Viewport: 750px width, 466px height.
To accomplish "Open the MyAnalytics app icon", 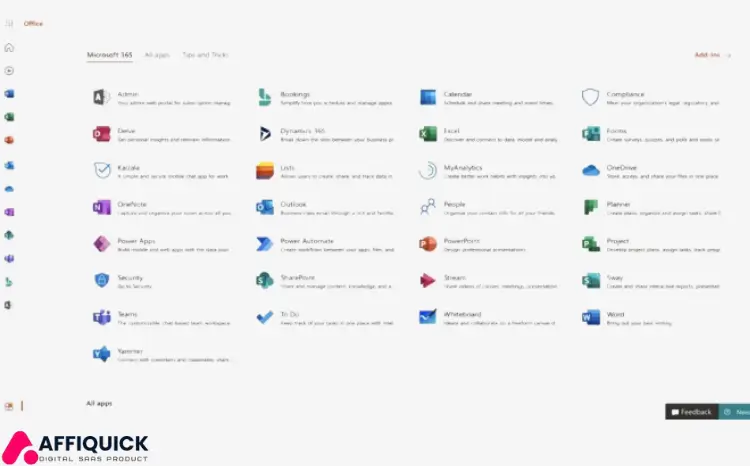I will 428,171.
